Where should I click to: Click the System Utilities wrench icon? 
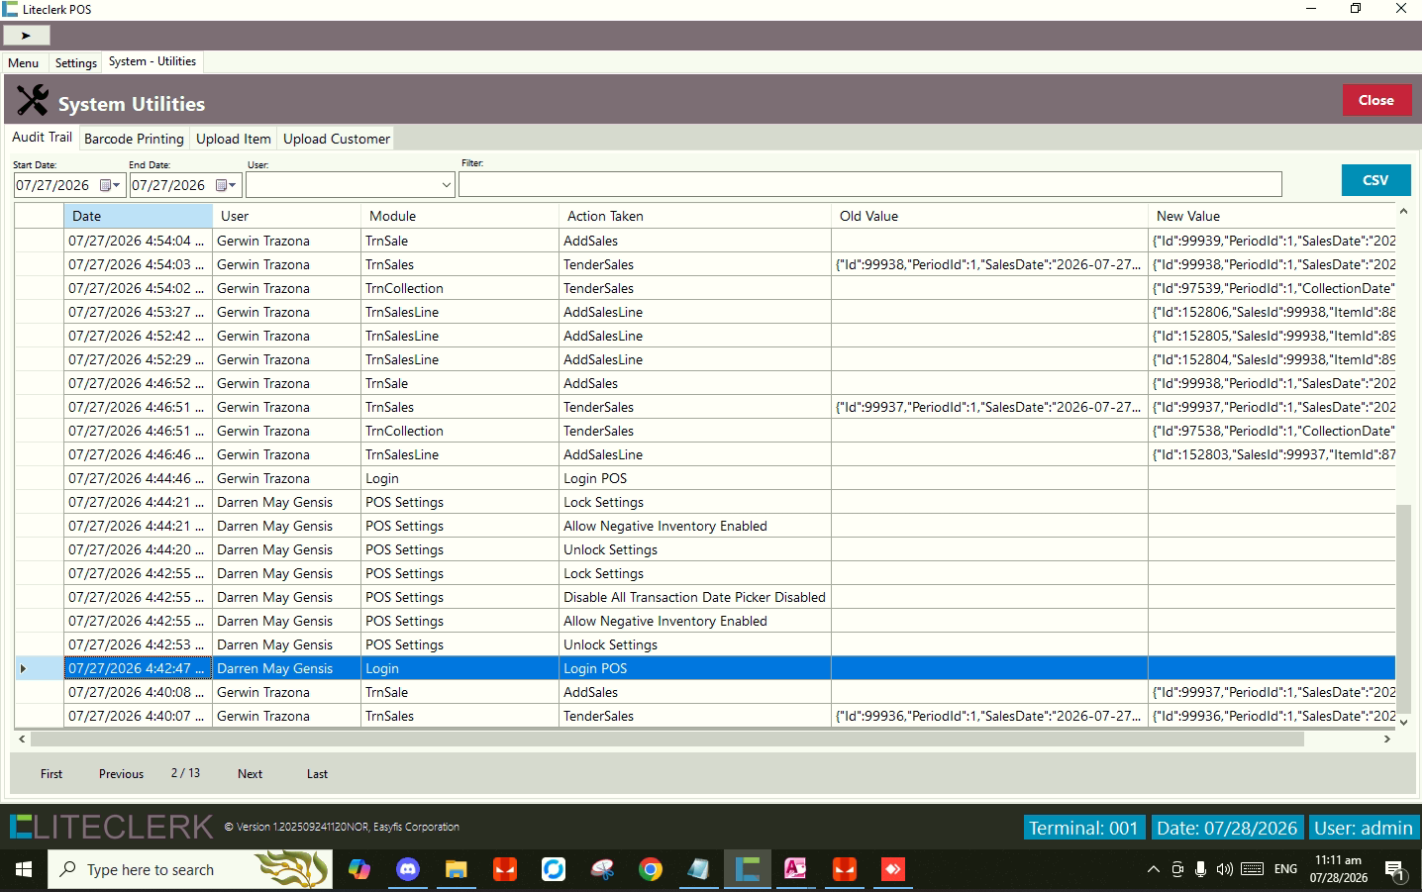pos(32,100)
